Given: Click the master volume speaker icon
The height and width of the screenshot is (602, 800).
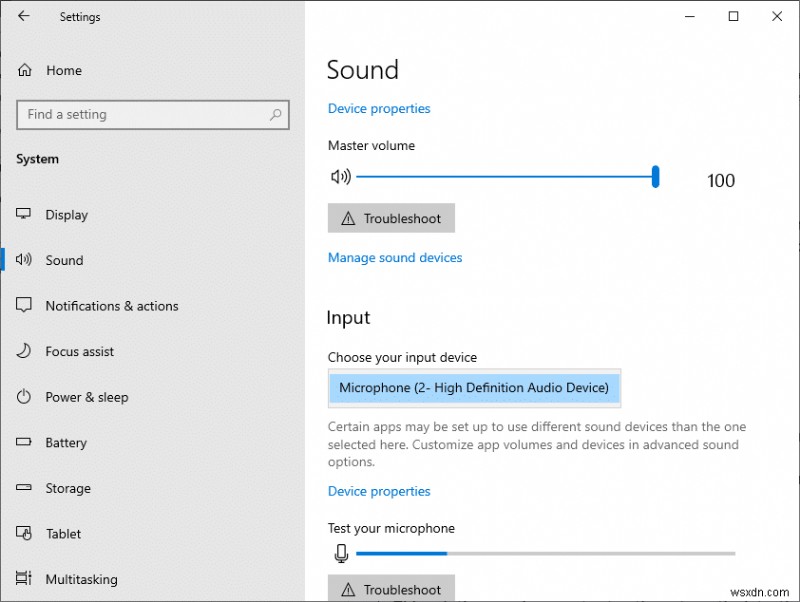Looking at the screenshot, I should (340, 177).
